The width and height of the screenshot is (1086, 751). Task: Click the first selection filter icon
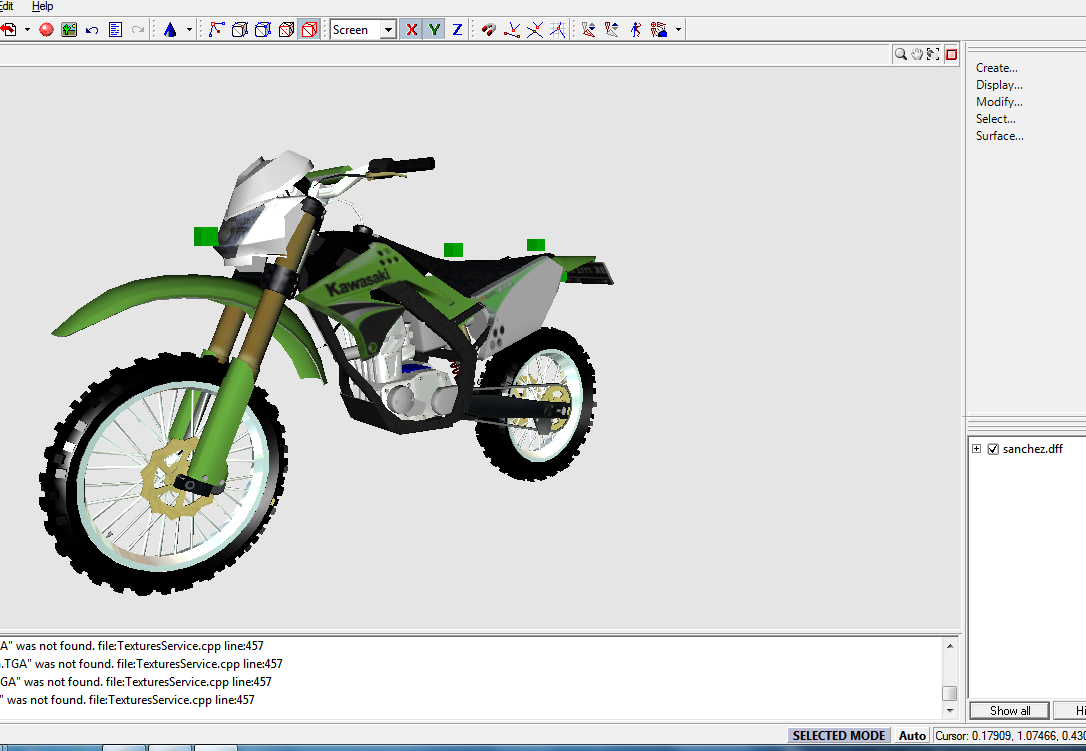(589, 30)
